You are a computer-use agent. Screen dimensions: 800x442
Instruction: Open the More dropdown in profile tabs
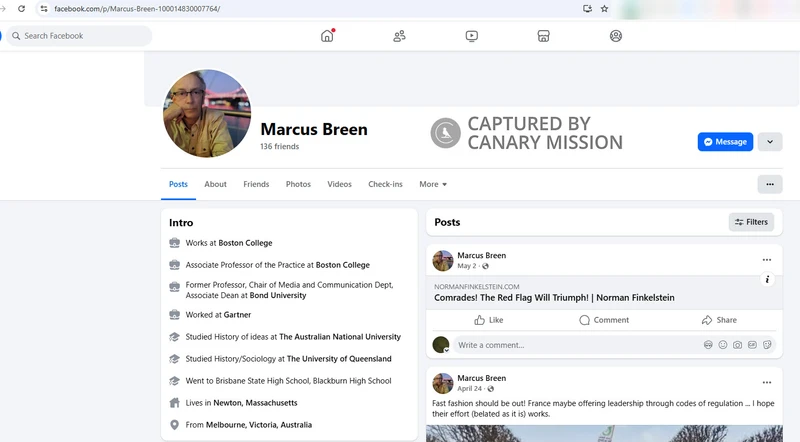[433, 184]
